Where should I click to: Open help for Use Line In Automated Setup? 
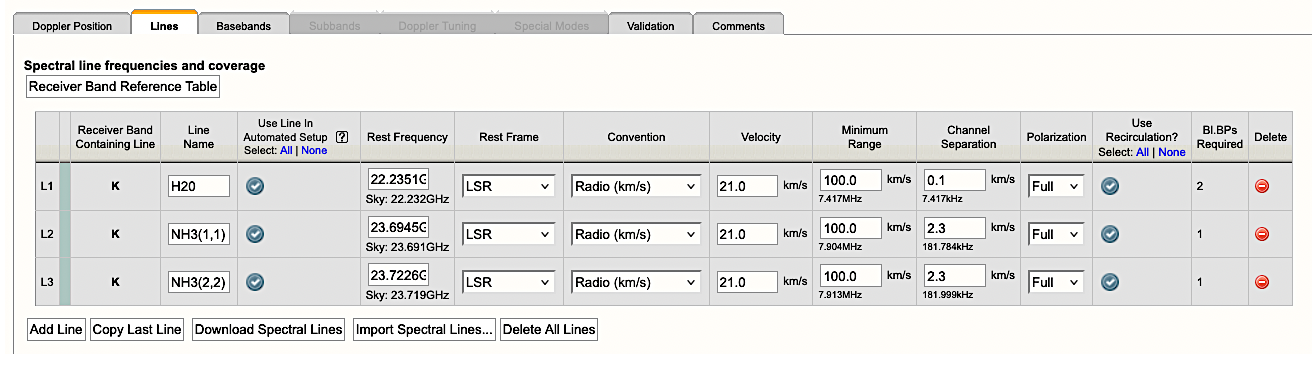pos(342,137)
